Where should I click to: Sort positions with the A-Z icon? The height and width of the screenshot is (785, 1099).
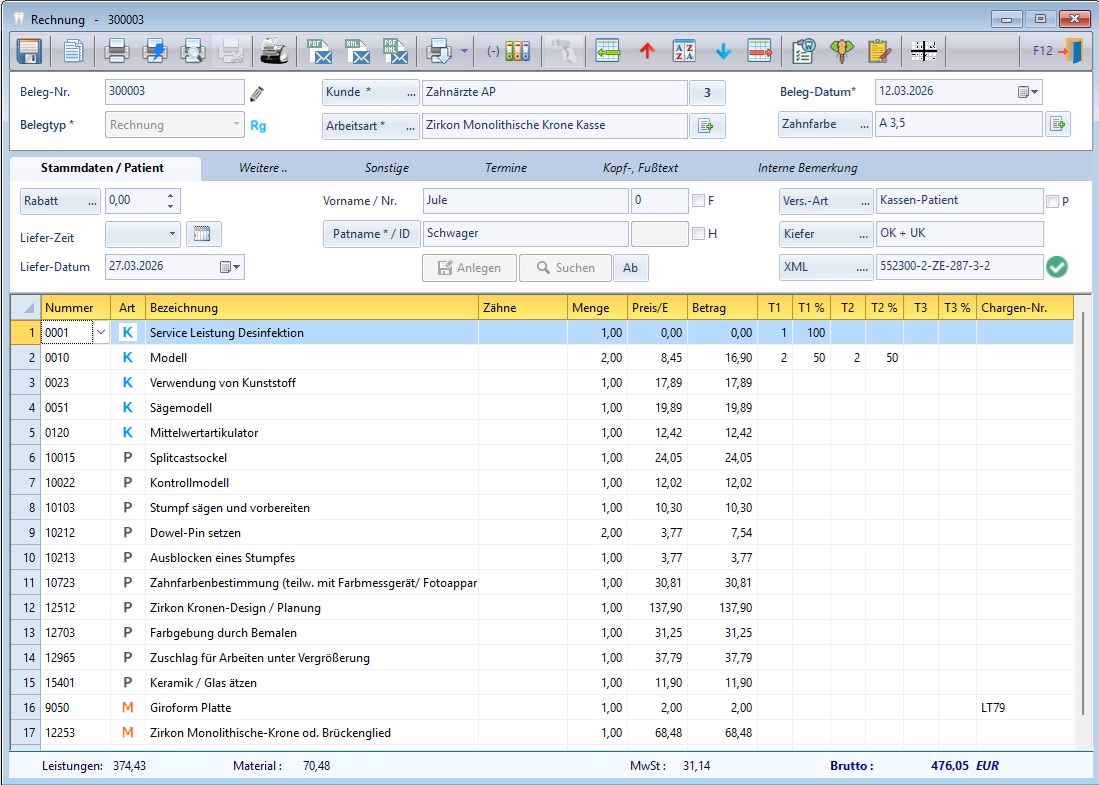[684, 51]
